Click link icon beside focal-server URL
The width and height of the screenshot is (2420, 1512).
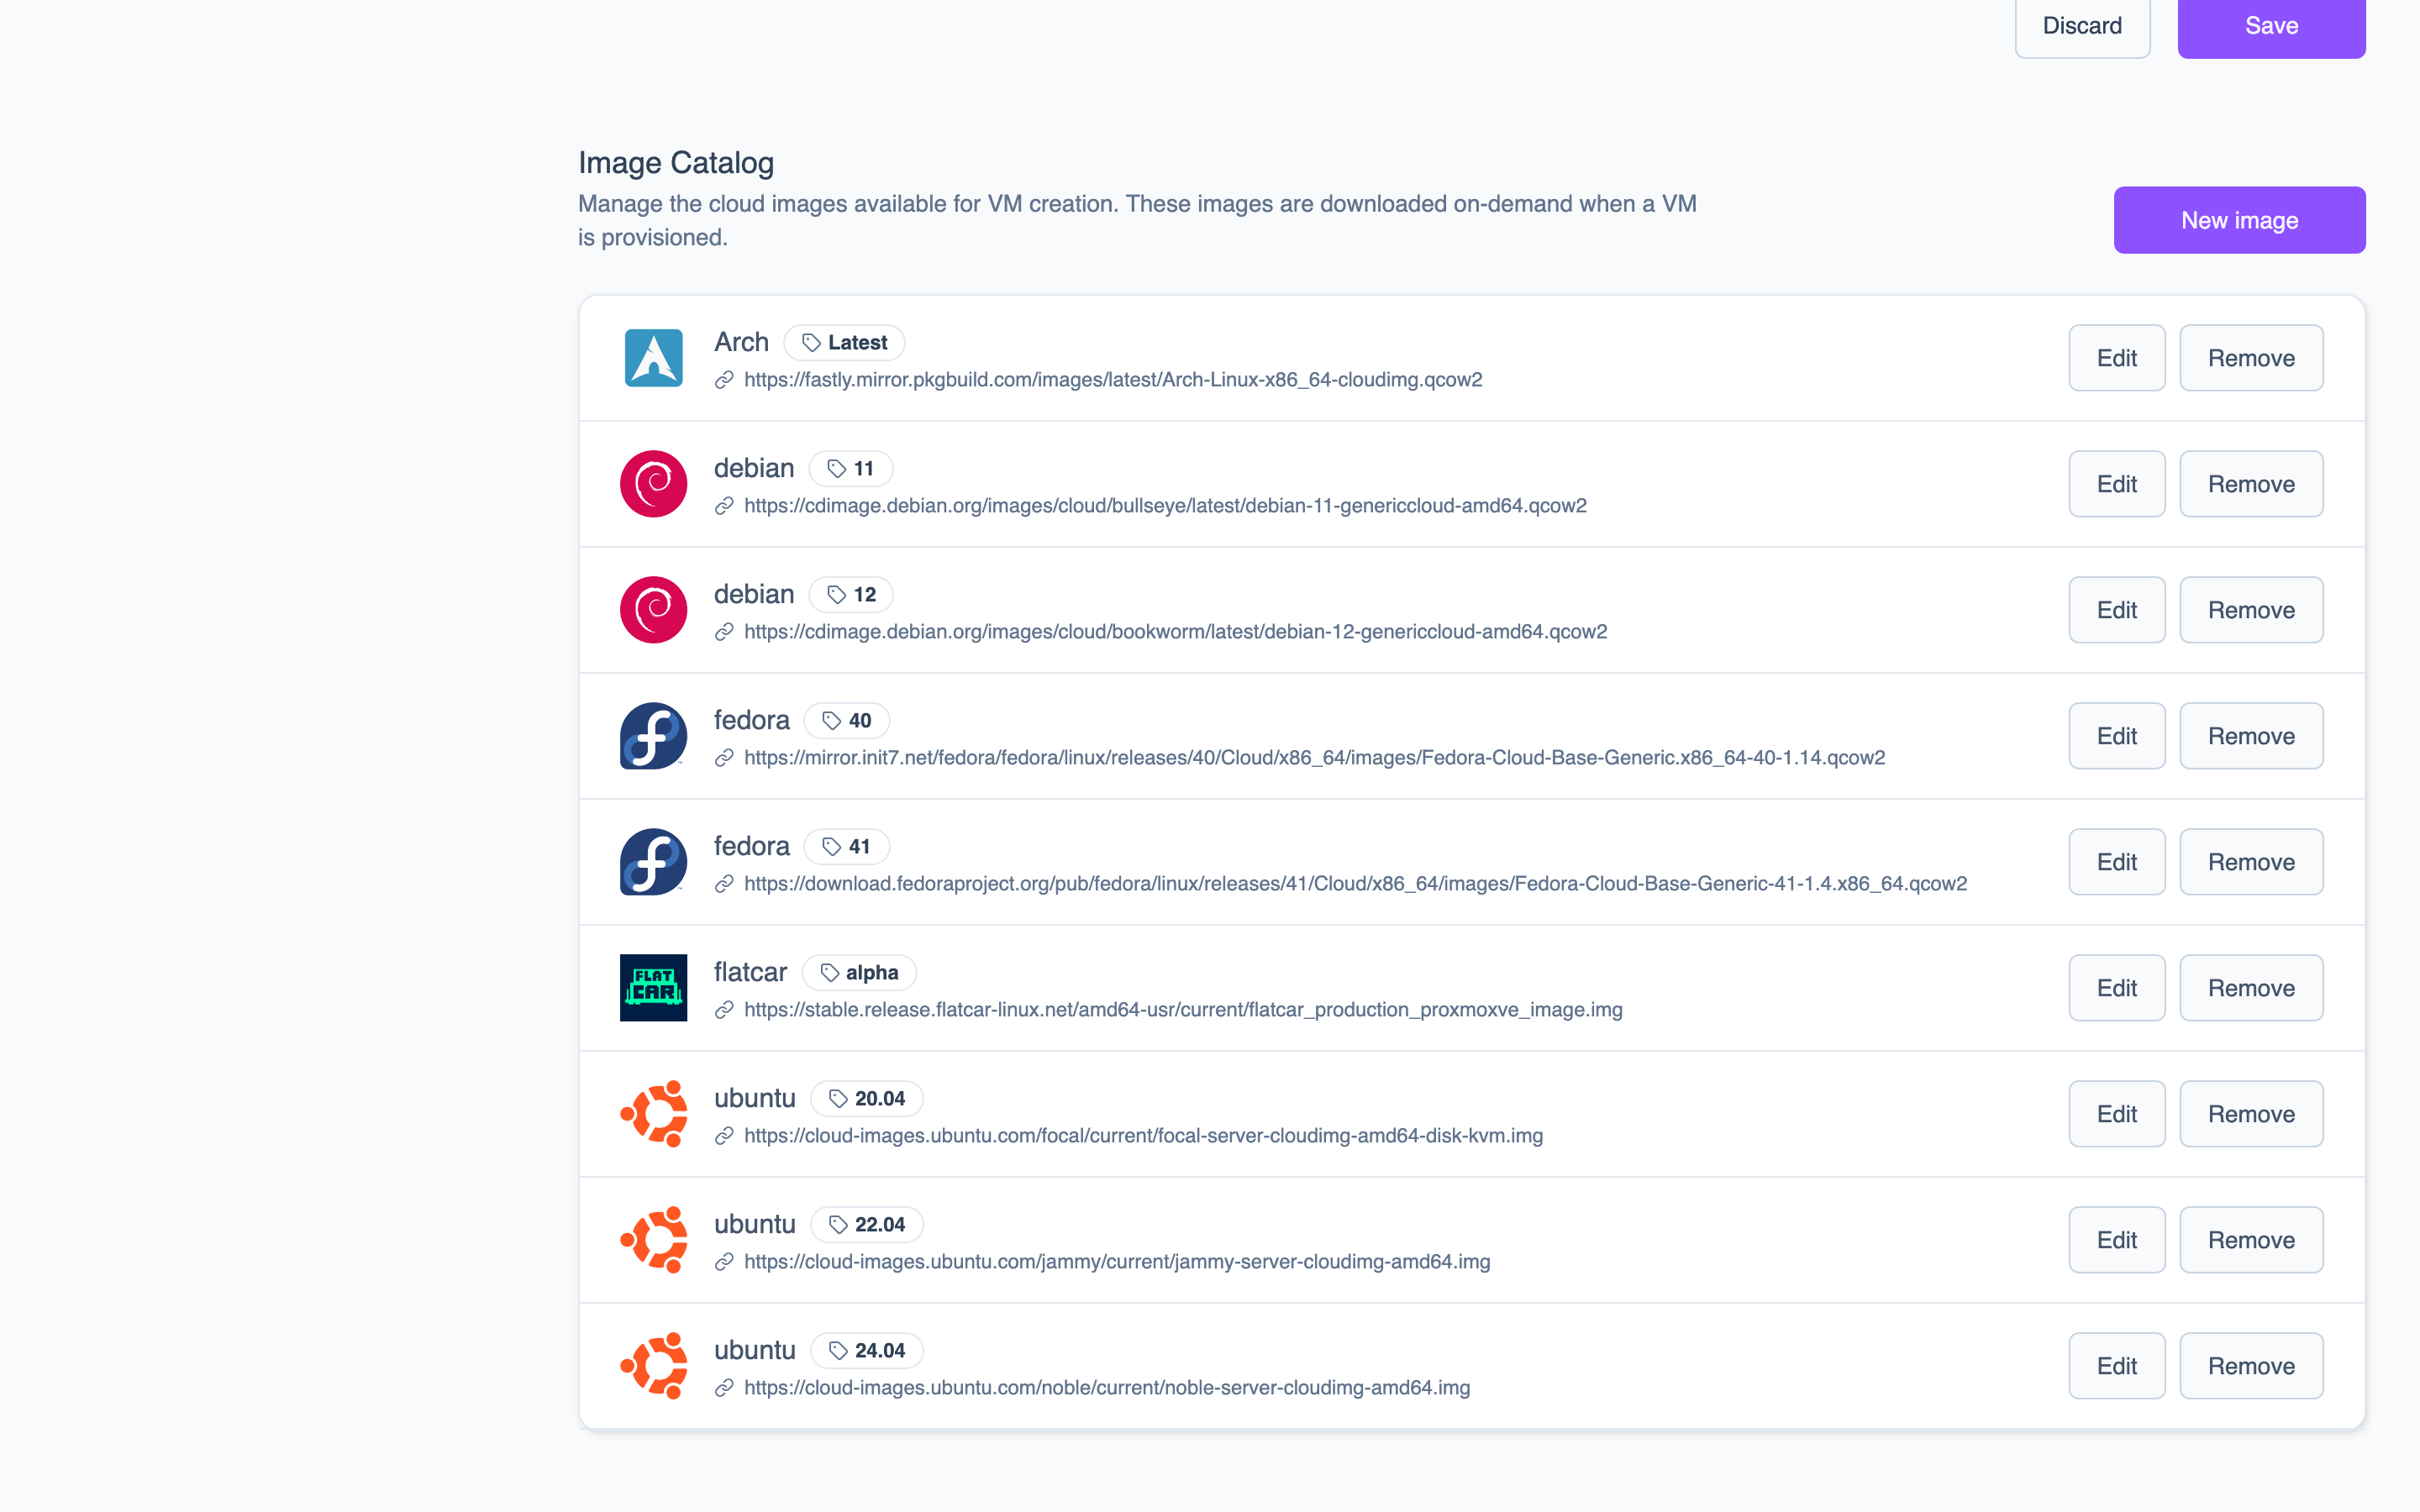tap(724, 1136)
